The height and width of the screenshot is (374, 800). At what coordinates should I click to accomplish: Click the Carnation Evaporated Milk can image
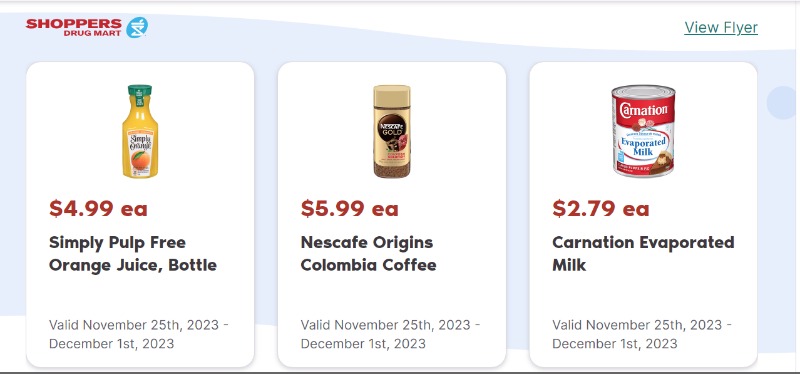pos(643,131)
